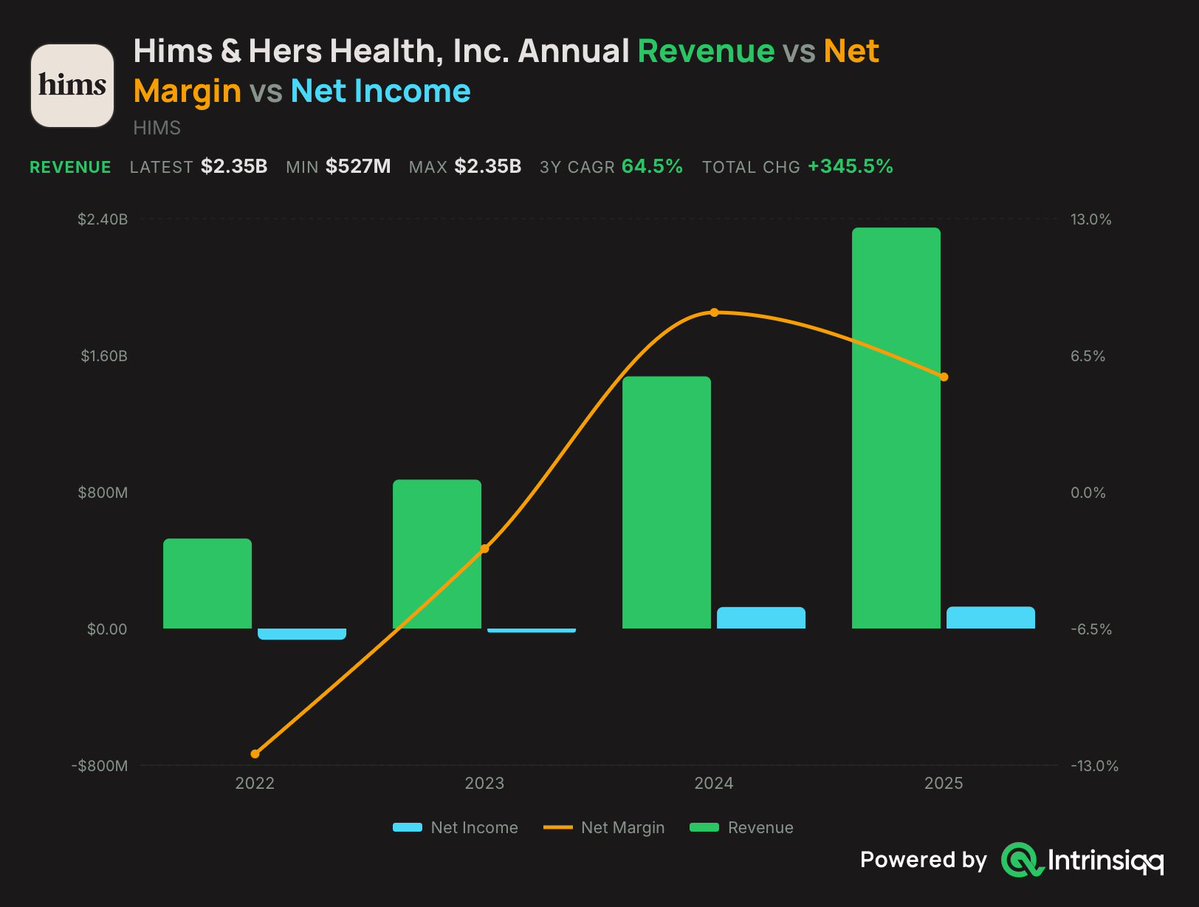The height and width of the screenshot is (907, 1199).
Task: Open the Intrinsiqq wordmark link
Action: 1106,861
